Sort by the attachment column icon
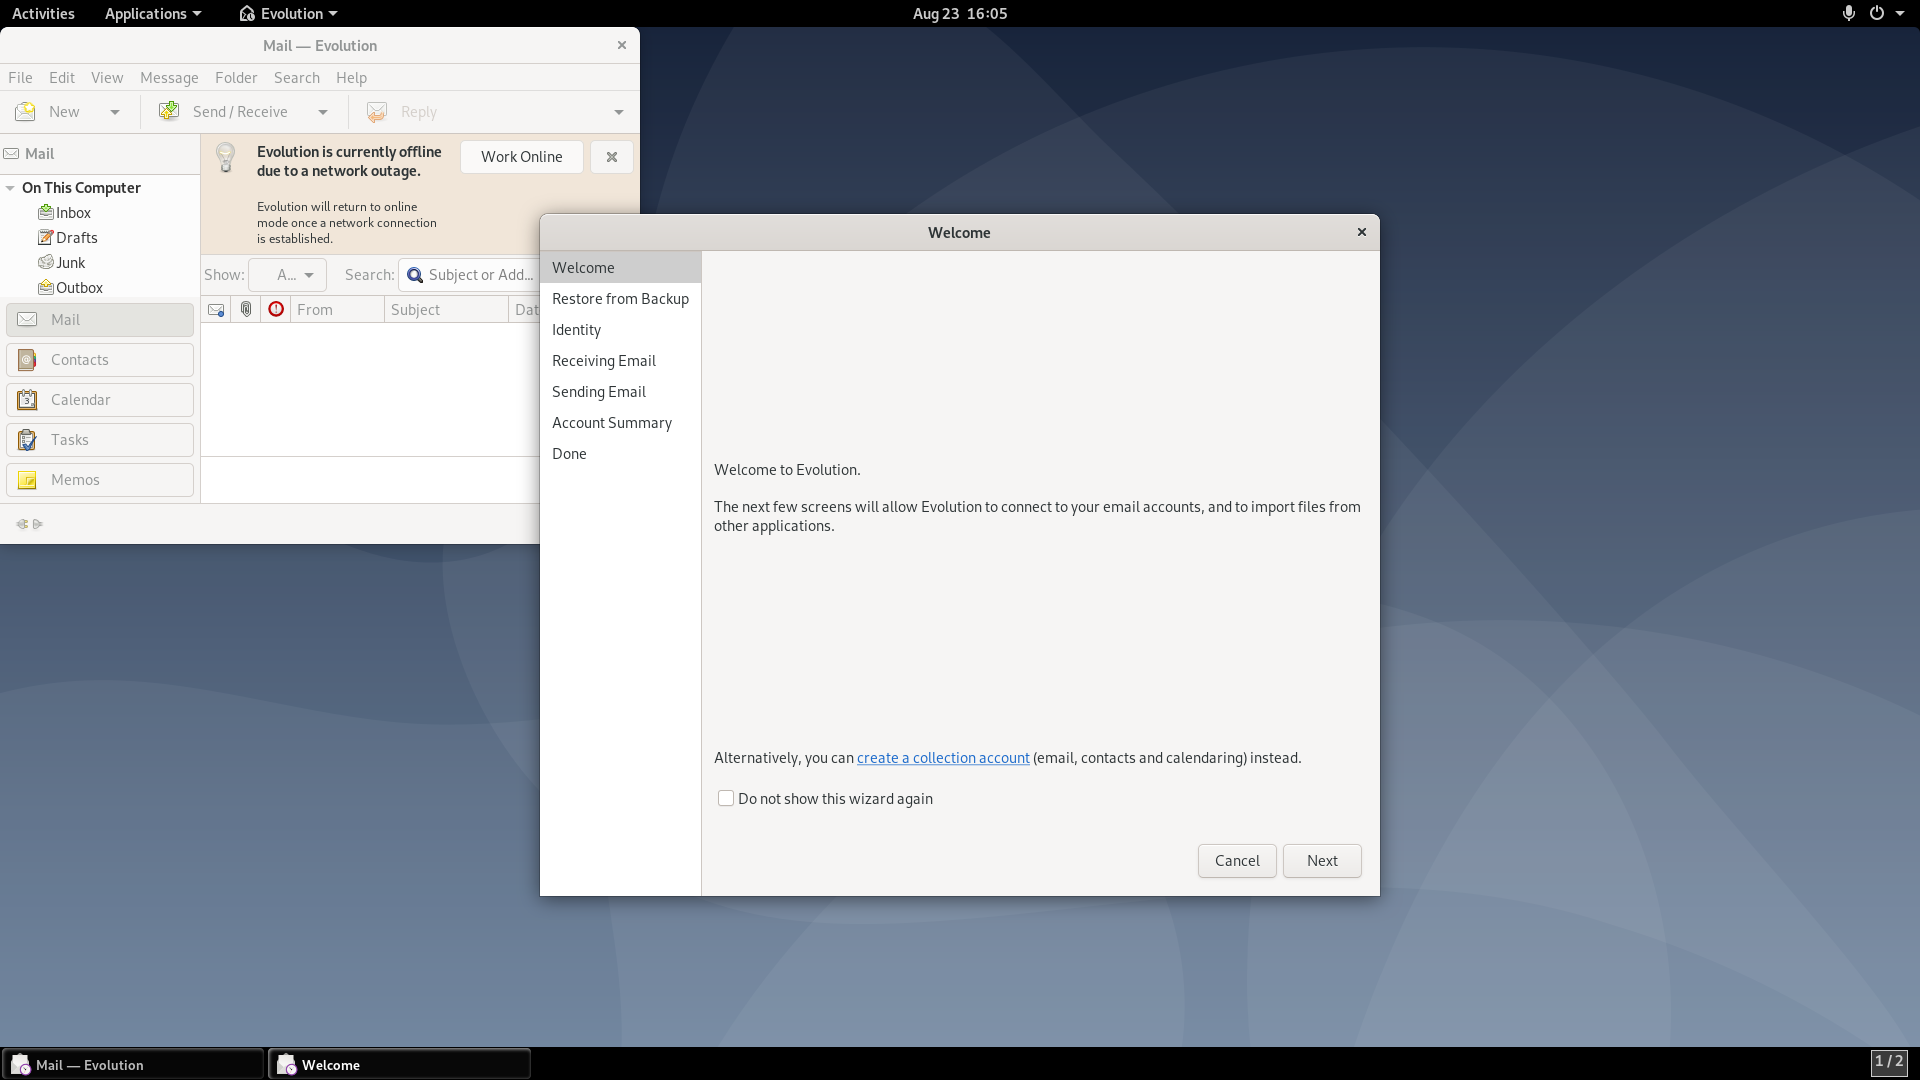This screenshot has height=1080, width=1920. click(246, 310)
